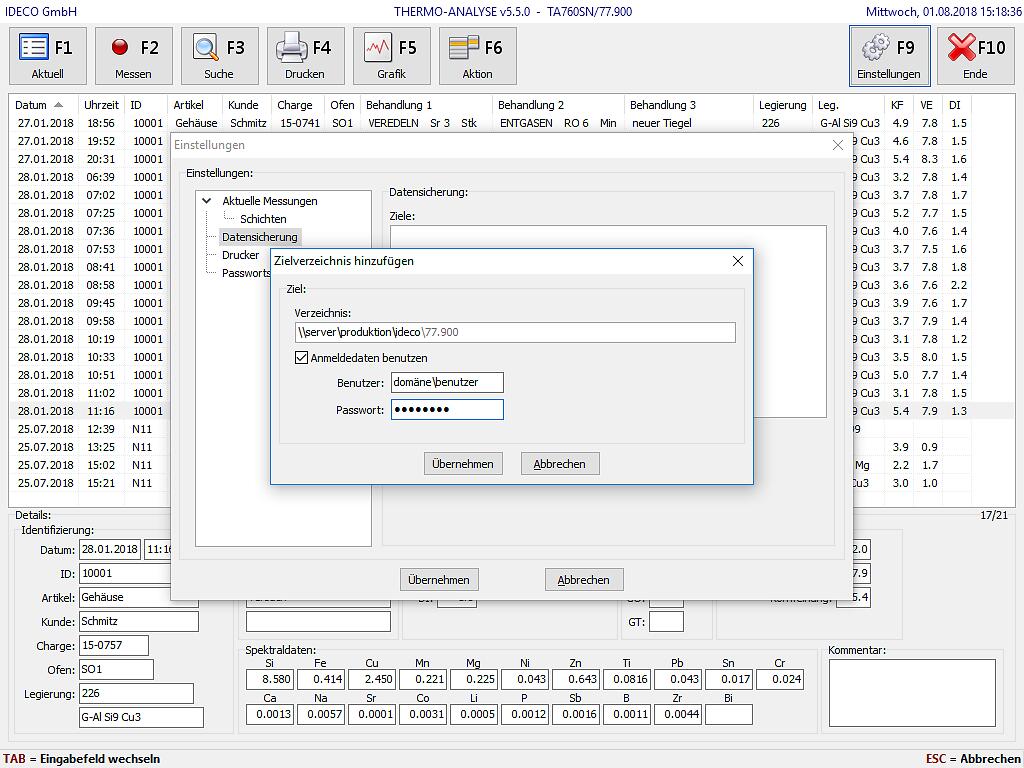Viewport: 1024px width, 768px height.
Task: Select Datensicherung in the settings tree
Action: click(x=259, y=237)
